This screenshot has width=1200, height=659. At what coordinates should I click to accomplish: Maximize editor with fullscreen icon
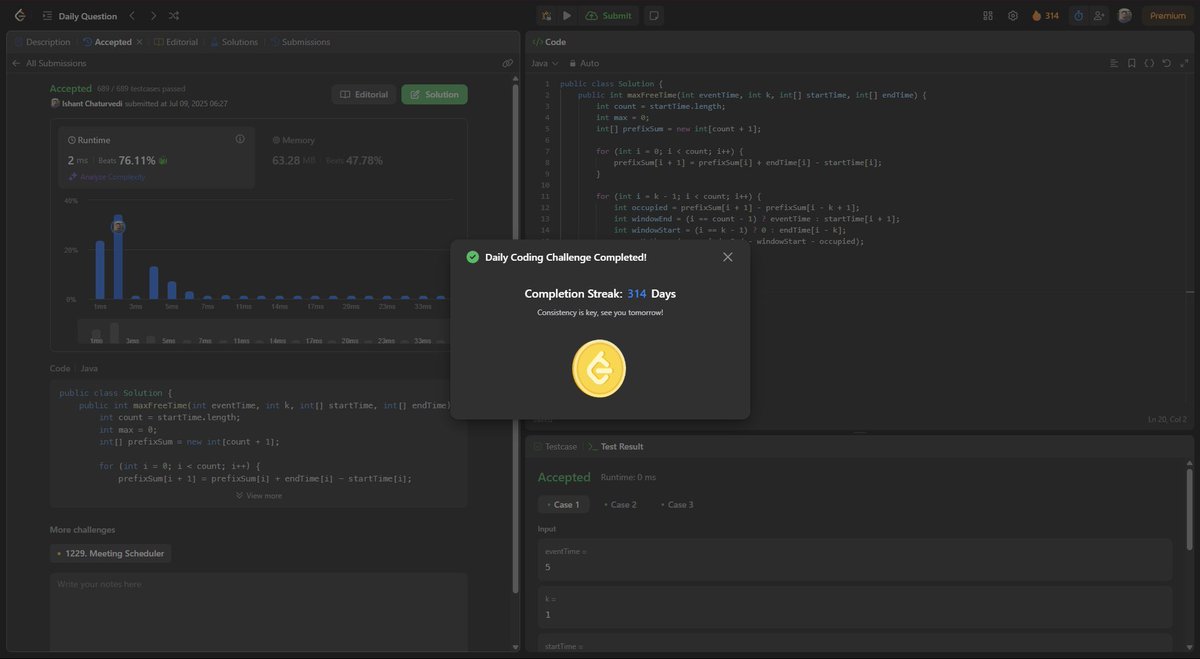(1183, 63)
